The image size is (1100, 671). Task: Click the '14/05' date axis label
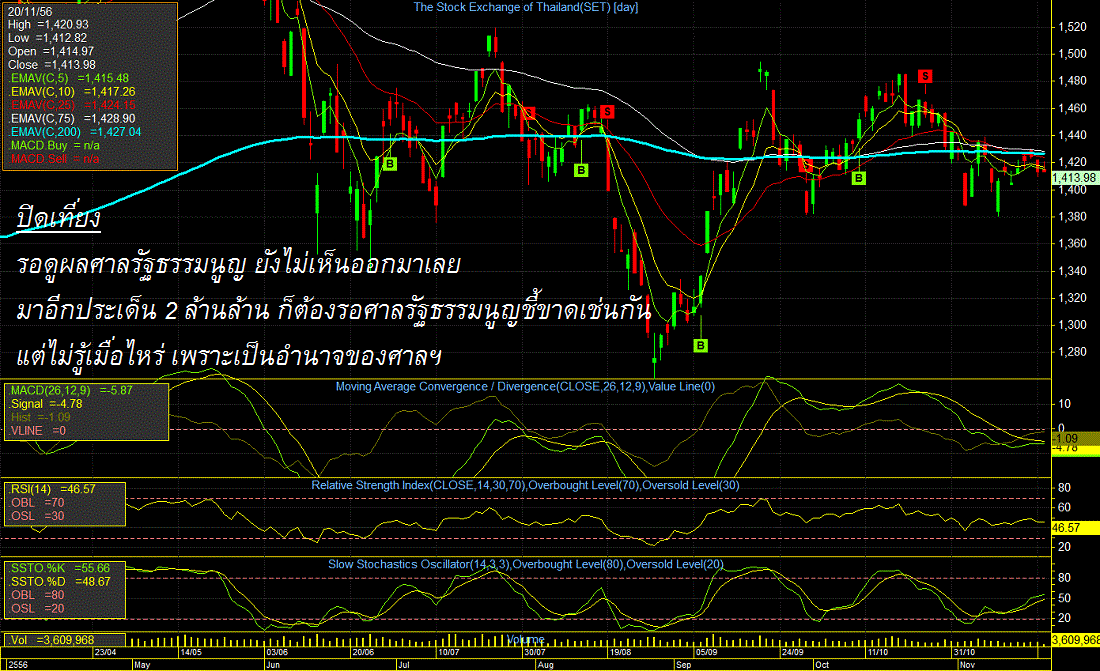click(x=191, y=652)
